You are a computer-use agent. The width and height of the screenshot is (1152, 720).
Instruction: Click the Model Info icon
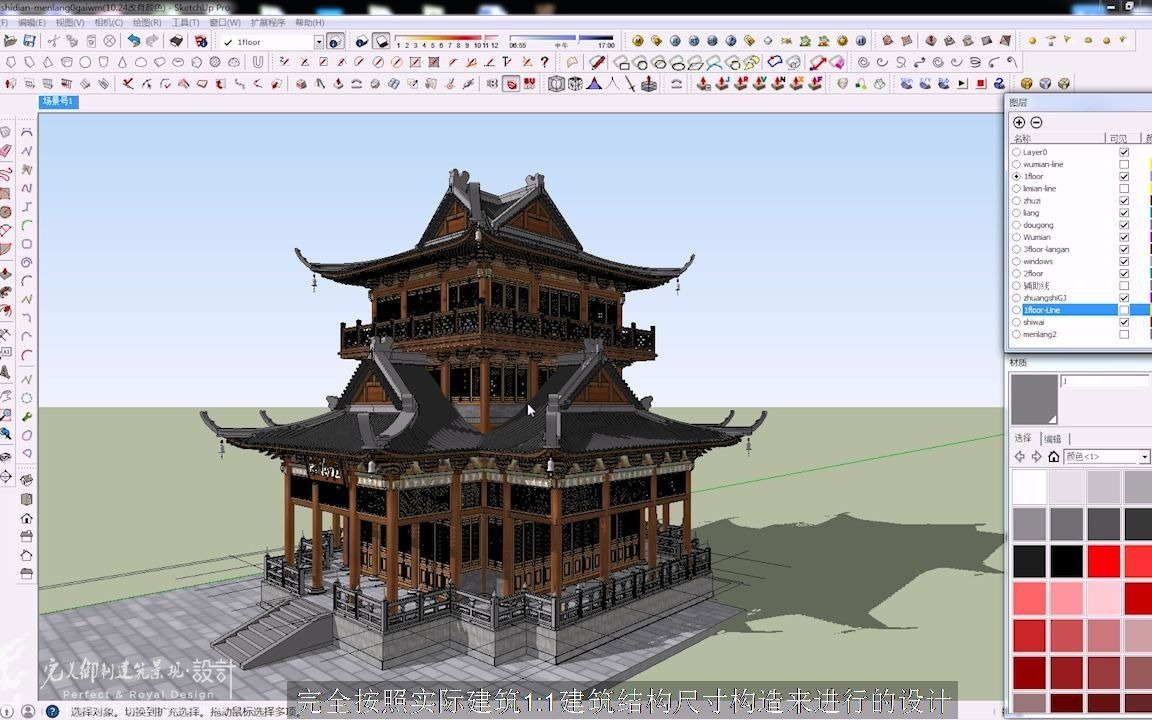click(x=201, y=41)
